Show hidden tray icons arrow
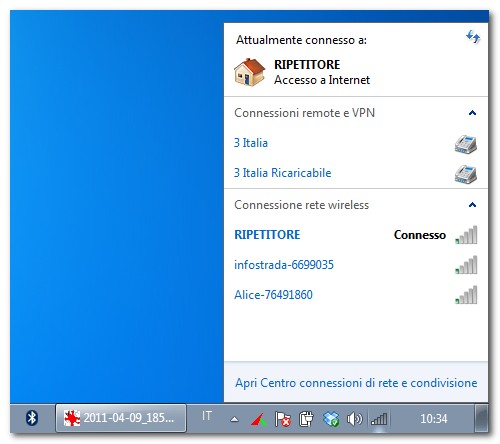This screenshot has height=444, width=500. (234, 419)
